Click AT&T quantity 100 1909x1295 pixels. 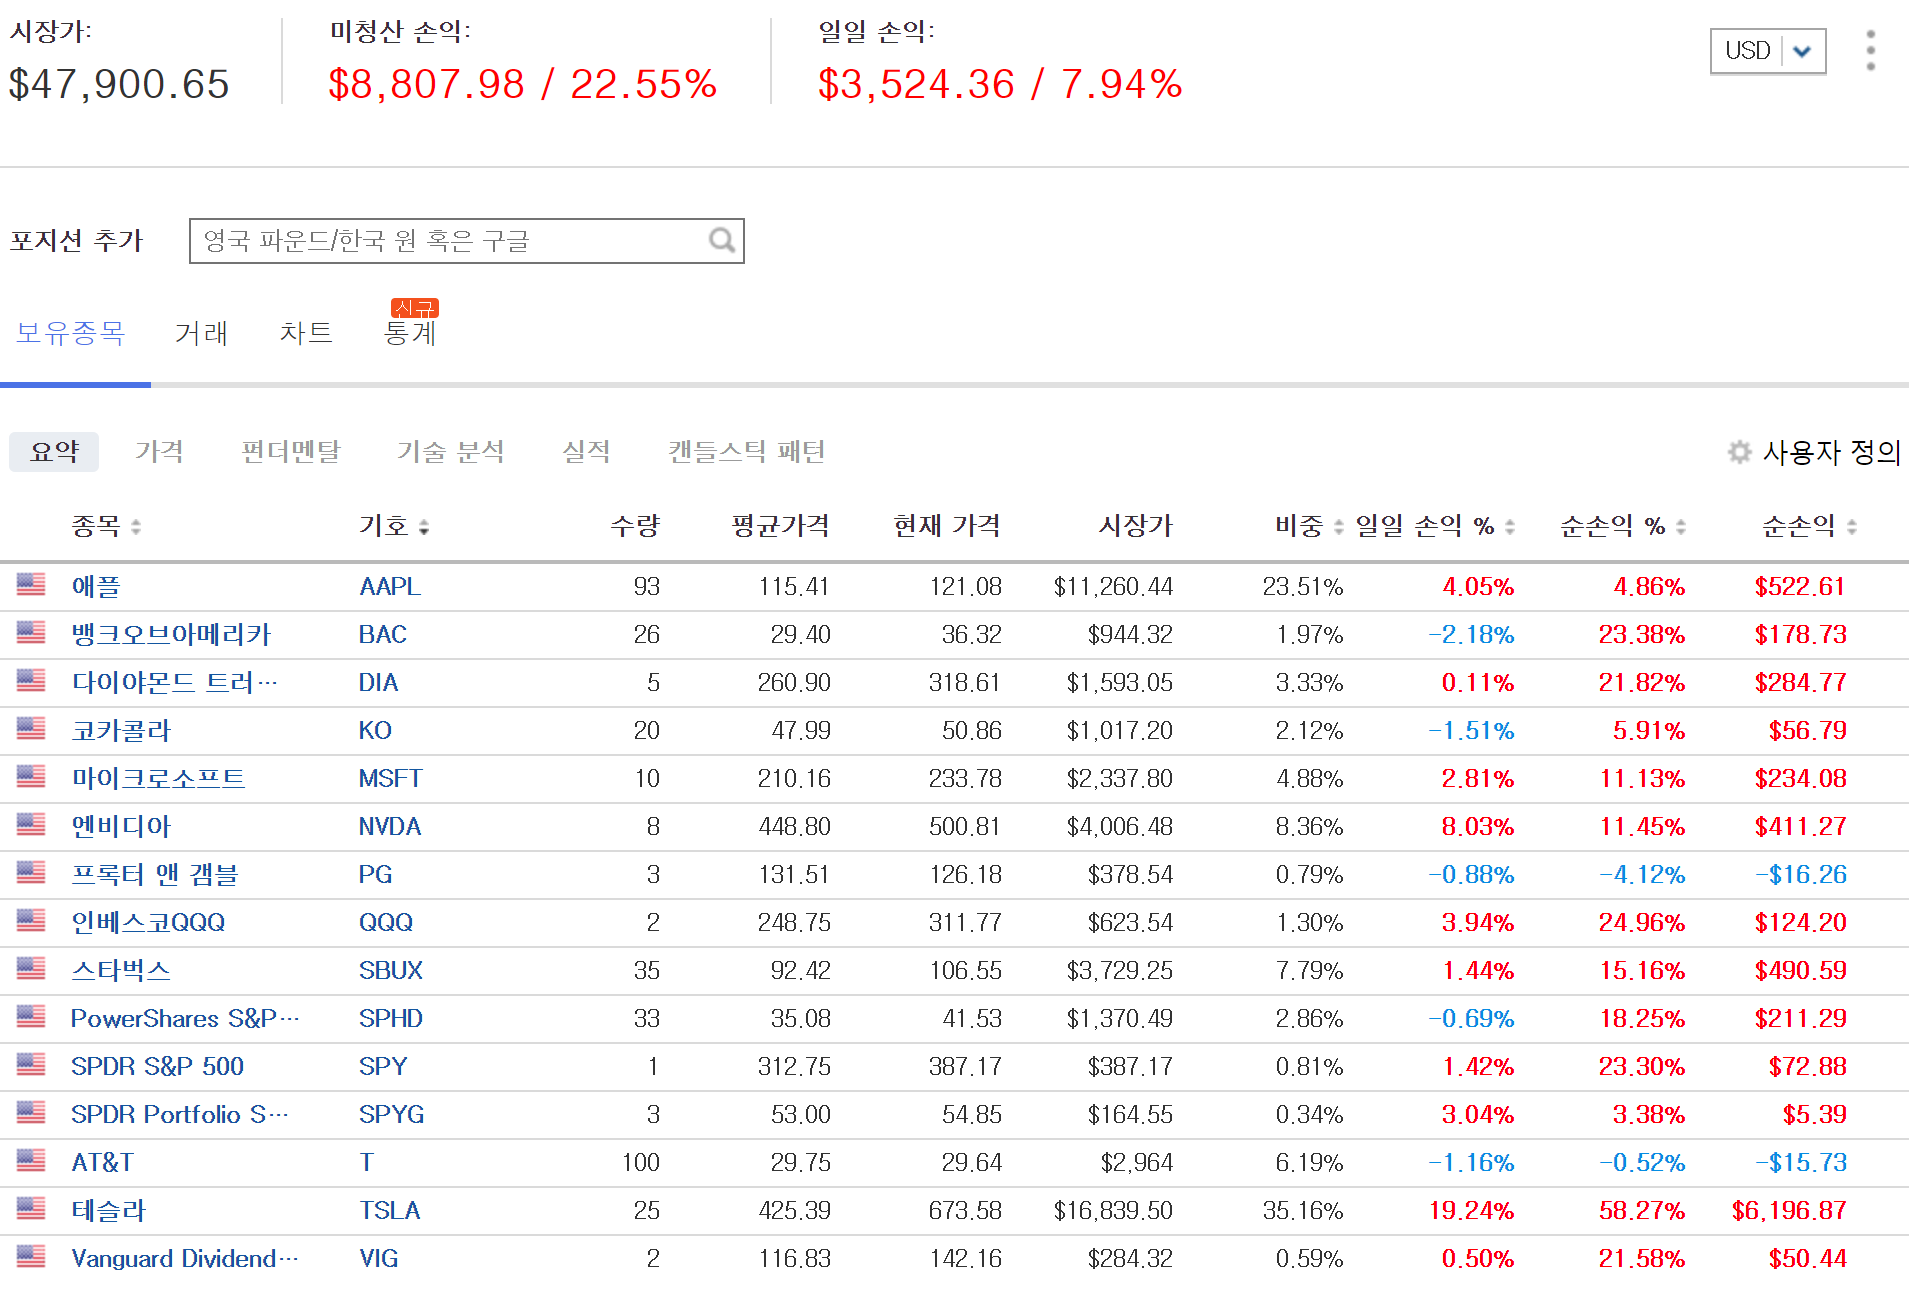[641, 1162]
